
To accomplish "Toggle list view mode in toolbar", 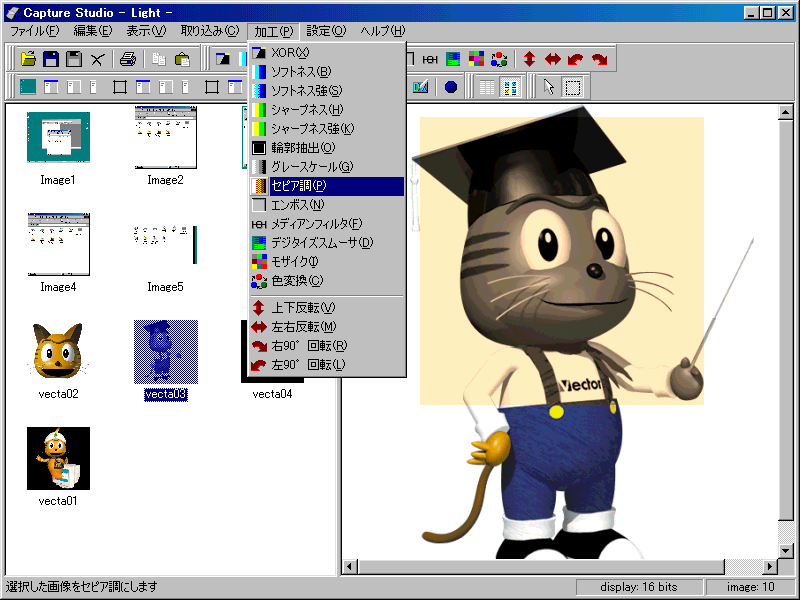I will tap(487, 87).
